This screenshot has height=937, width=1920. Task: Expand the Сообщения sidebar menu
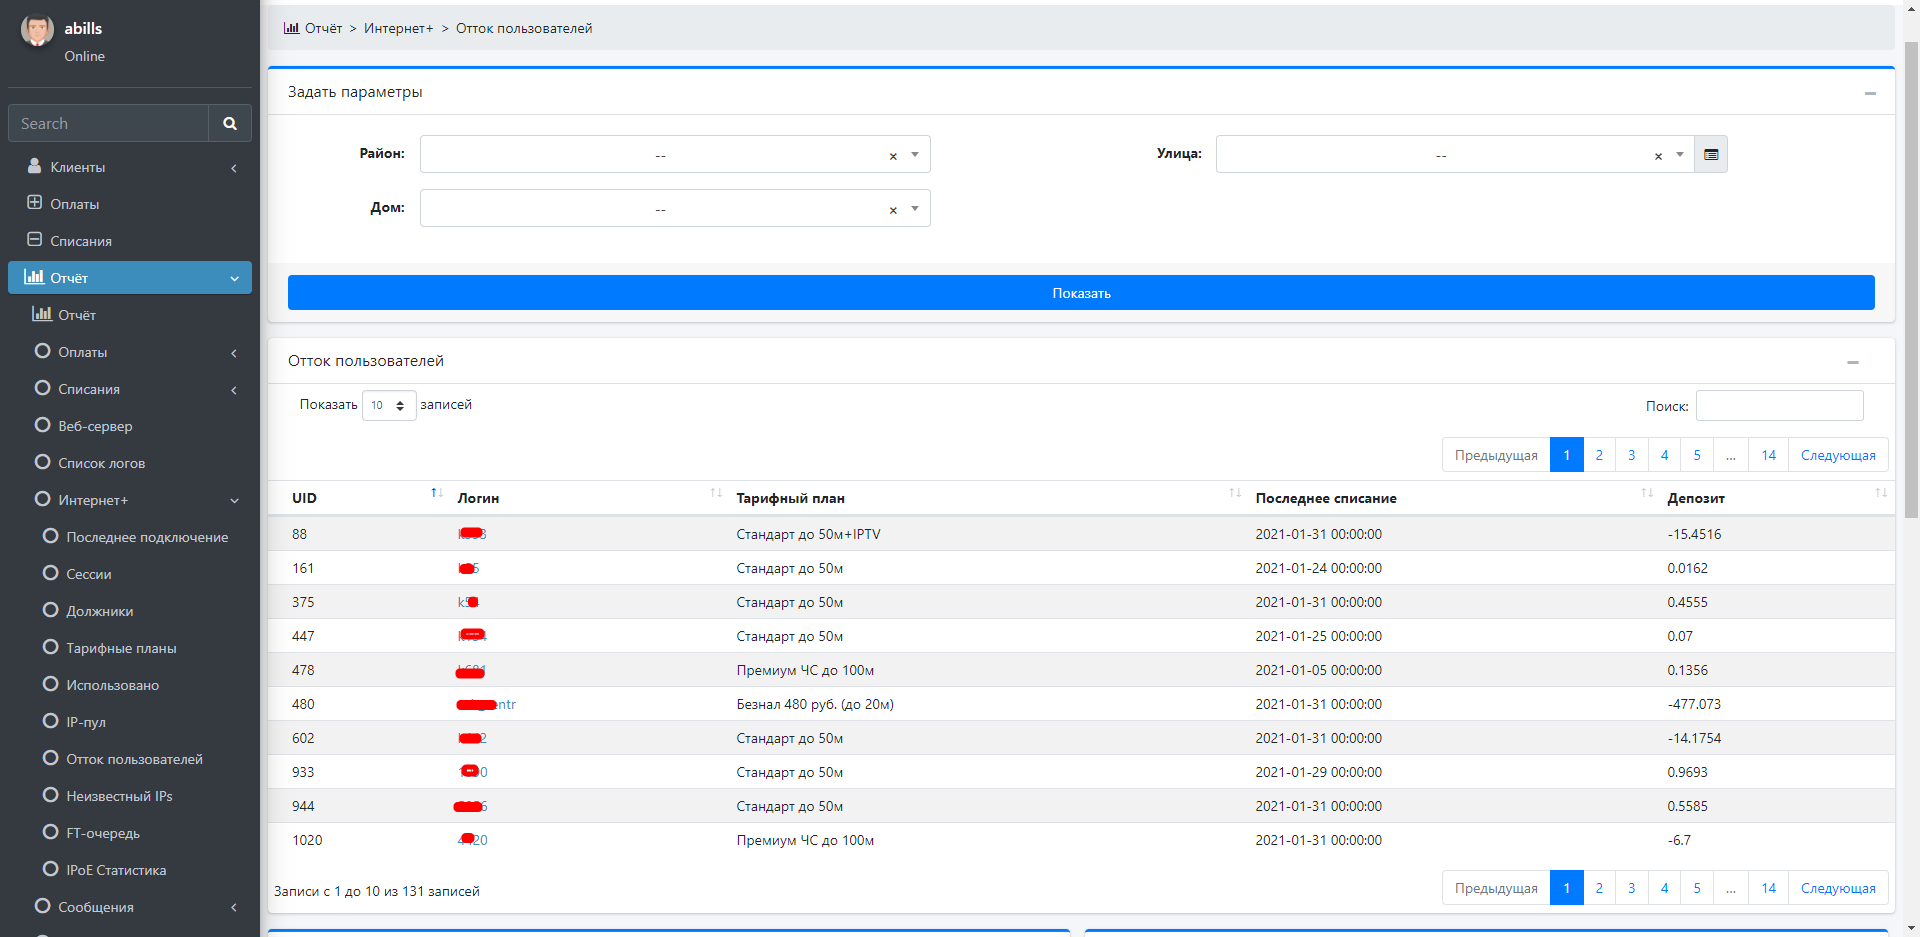point(130,907)
